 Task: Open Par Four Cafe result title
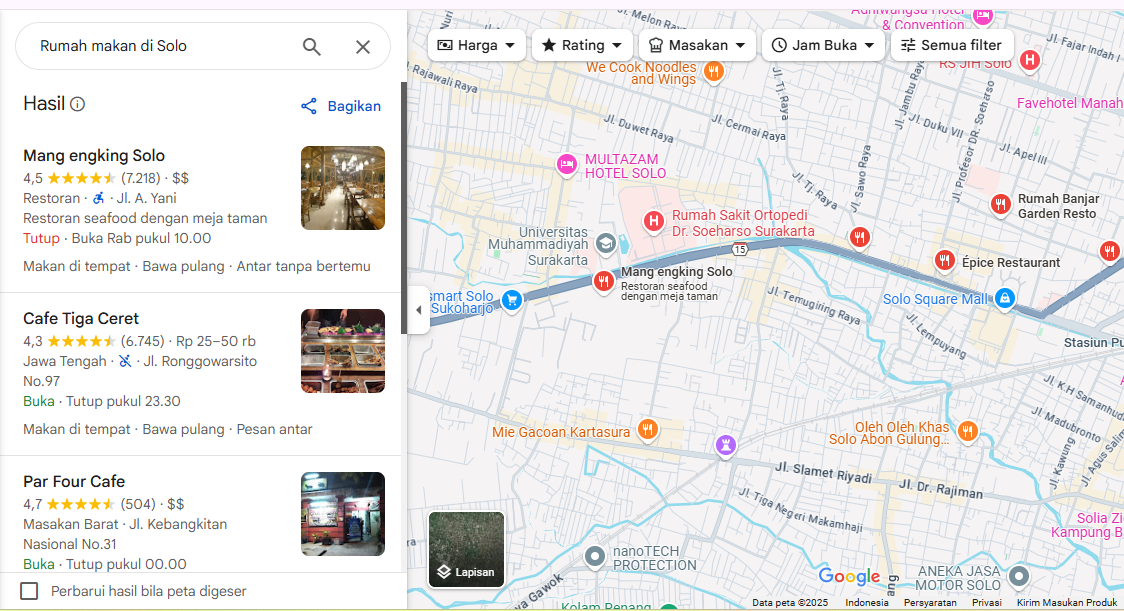74,481
